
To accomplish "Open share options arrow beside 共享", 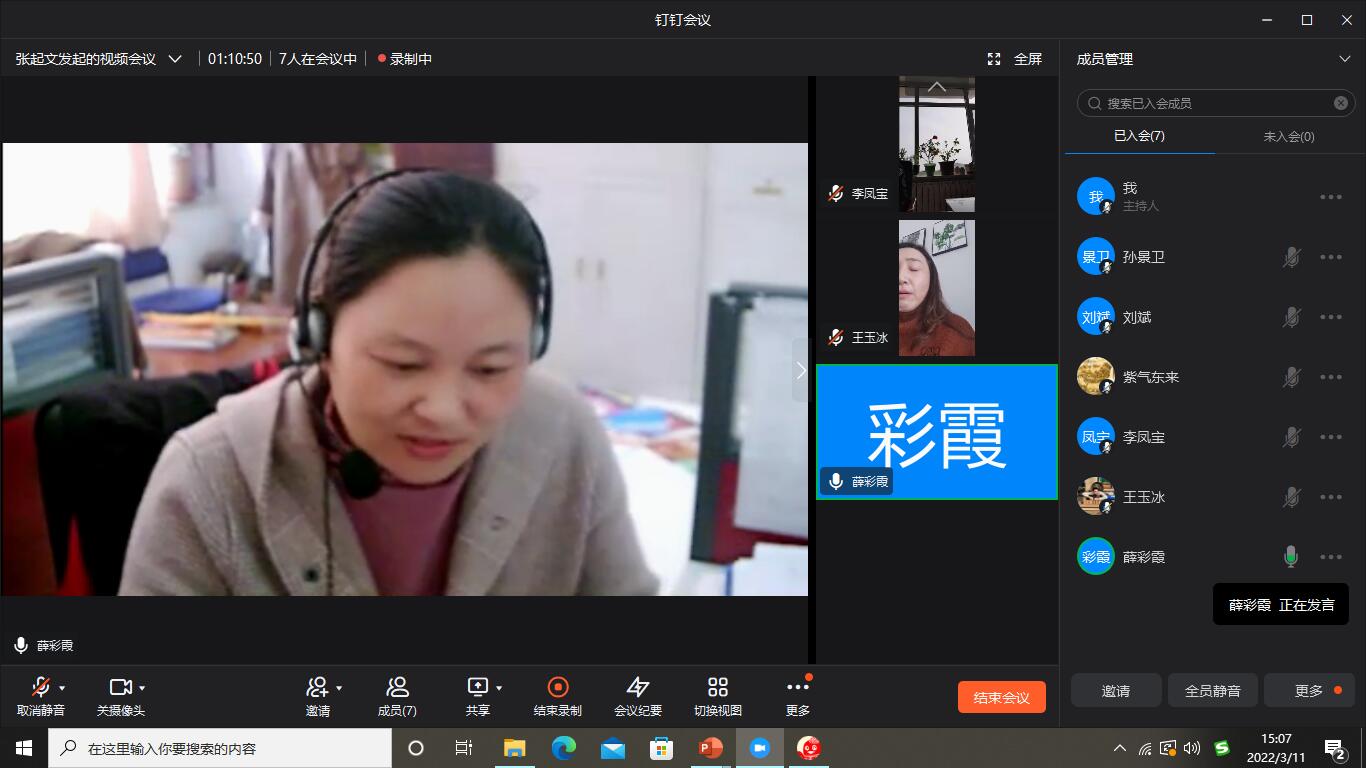I will 499,688.
